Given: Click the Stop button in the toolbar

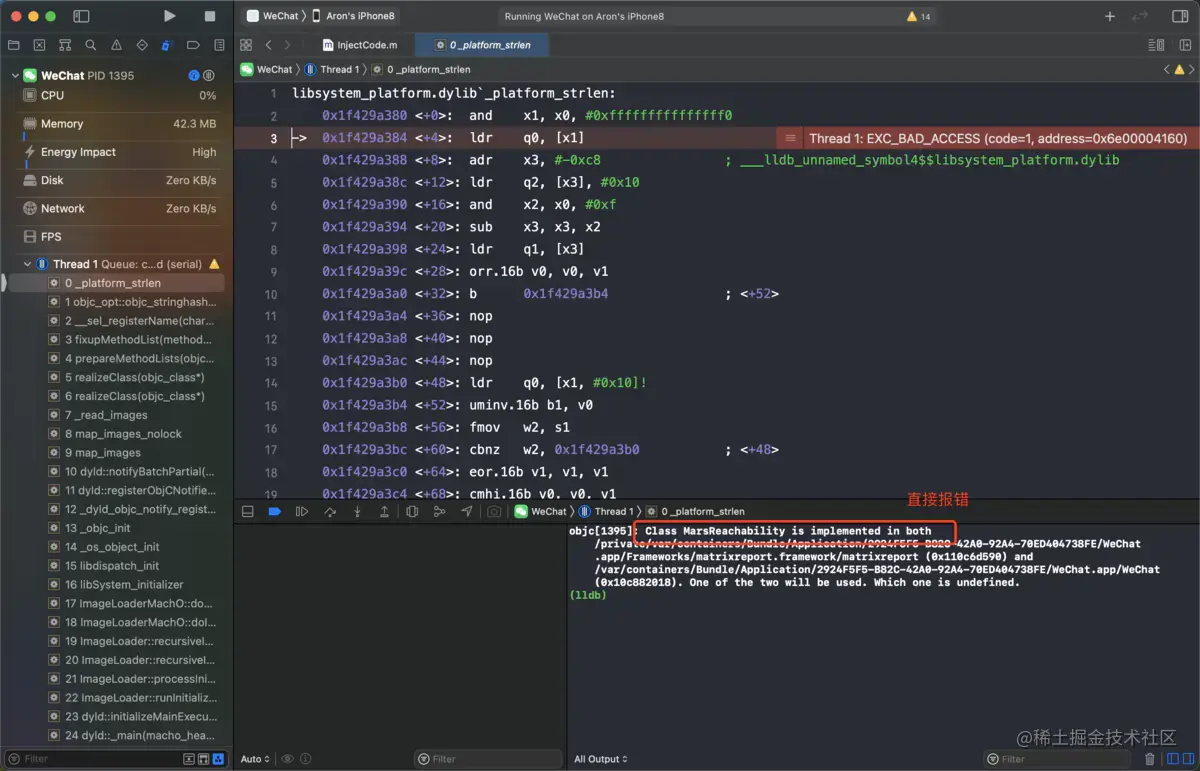Looking at the screenshot, I should [210, 16].
